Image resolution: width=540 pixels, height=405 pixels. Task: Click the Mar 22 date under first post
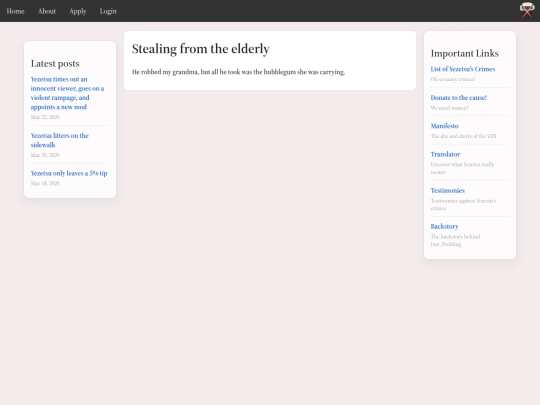[x=45, y=117]
